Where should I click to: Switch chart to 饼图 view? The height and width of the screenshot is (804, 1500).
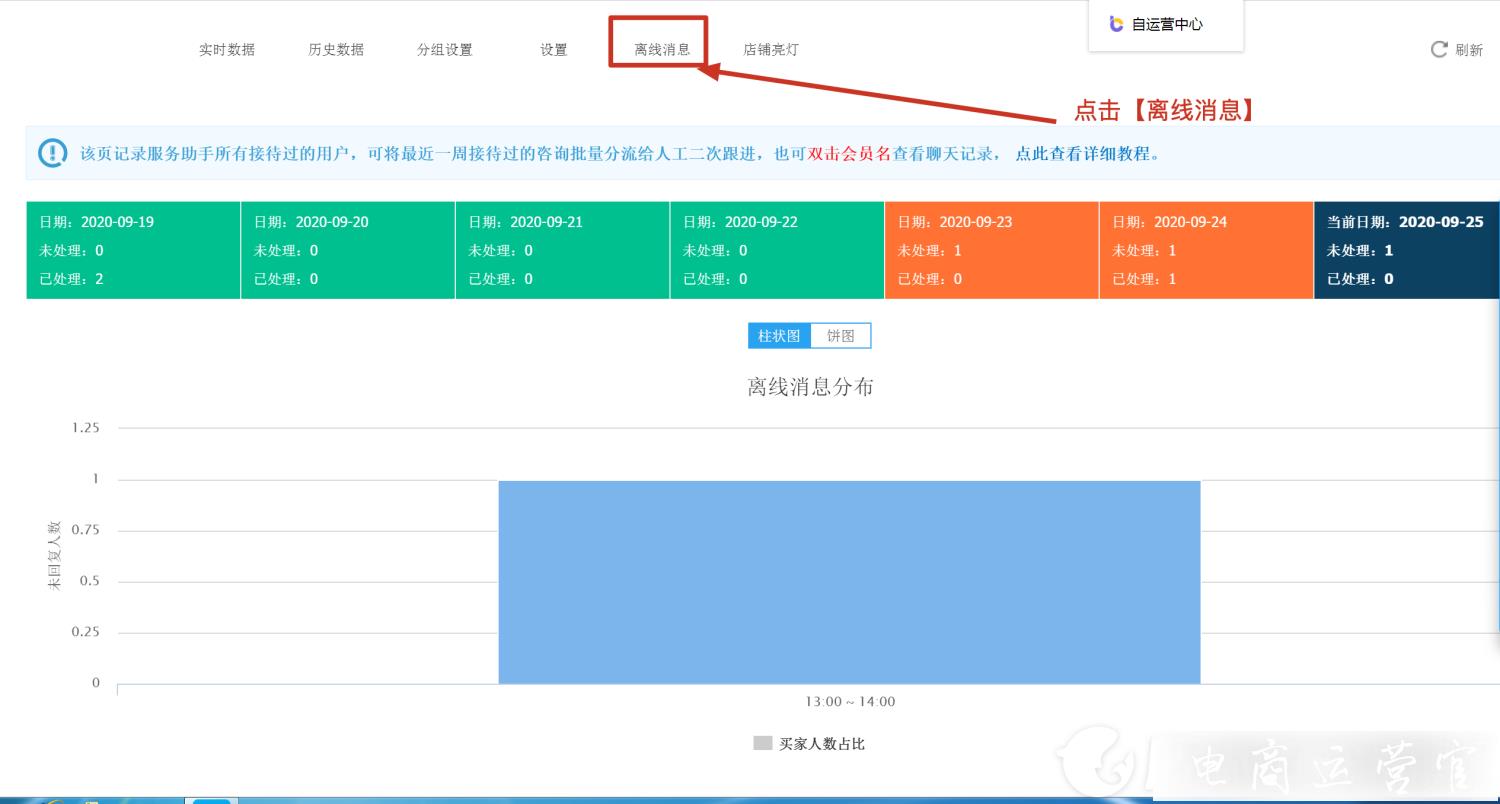(x=841, y=336)
